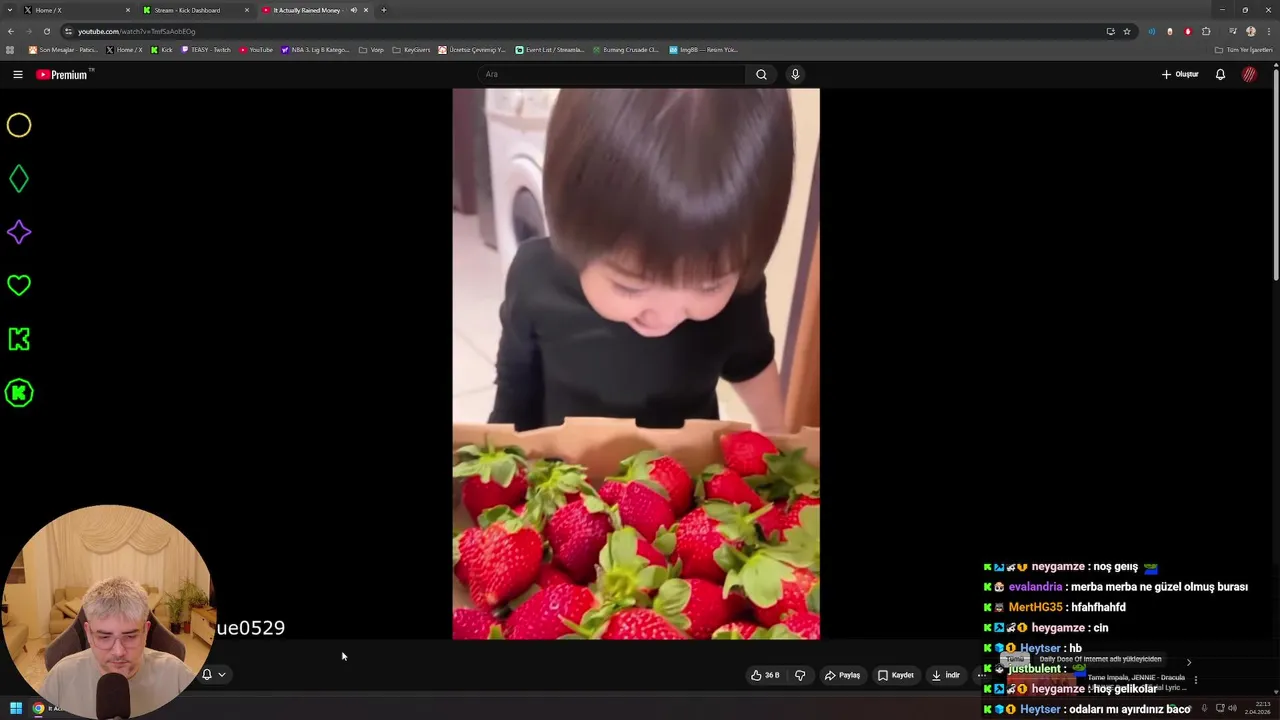Open the Extensions puzzle menu
The height and width of the screenshot is (720, 1280).
click(x=1206, y=31)
